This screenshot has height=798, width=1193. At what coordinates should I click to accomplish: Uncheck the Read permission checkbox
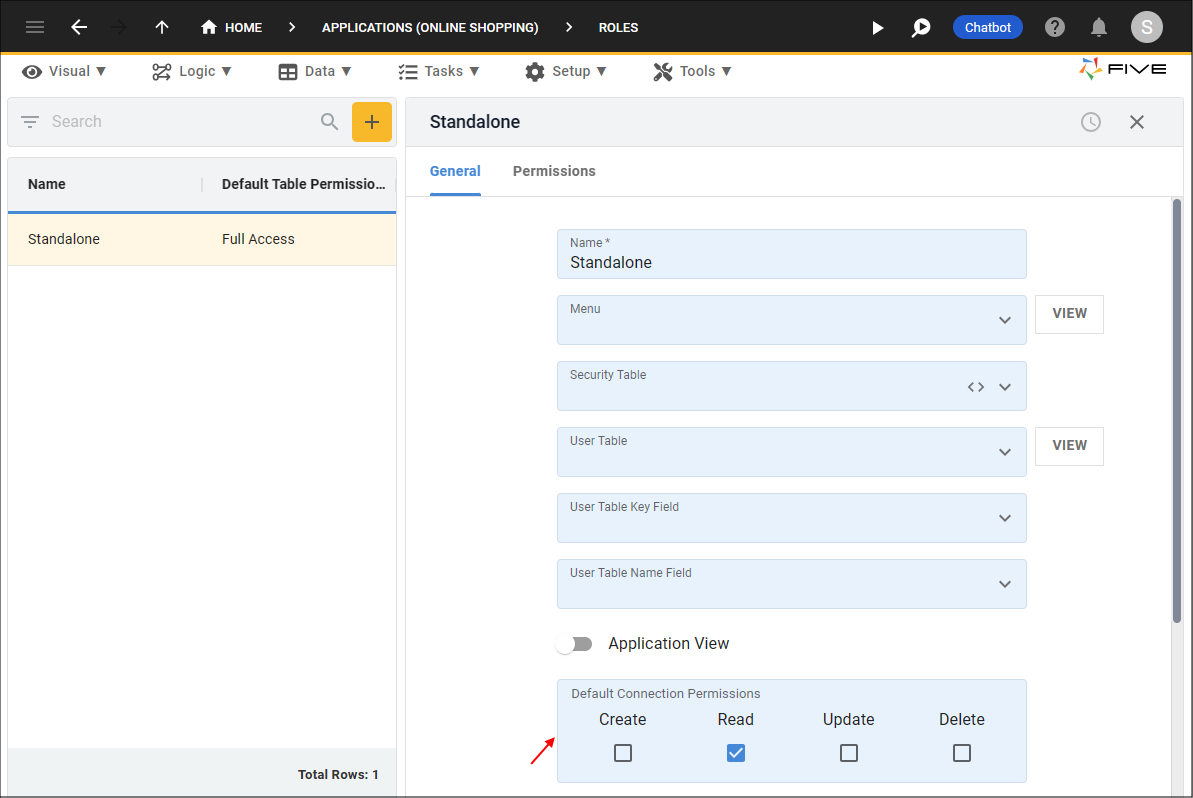pyautogui.click(x=736, y=753)
